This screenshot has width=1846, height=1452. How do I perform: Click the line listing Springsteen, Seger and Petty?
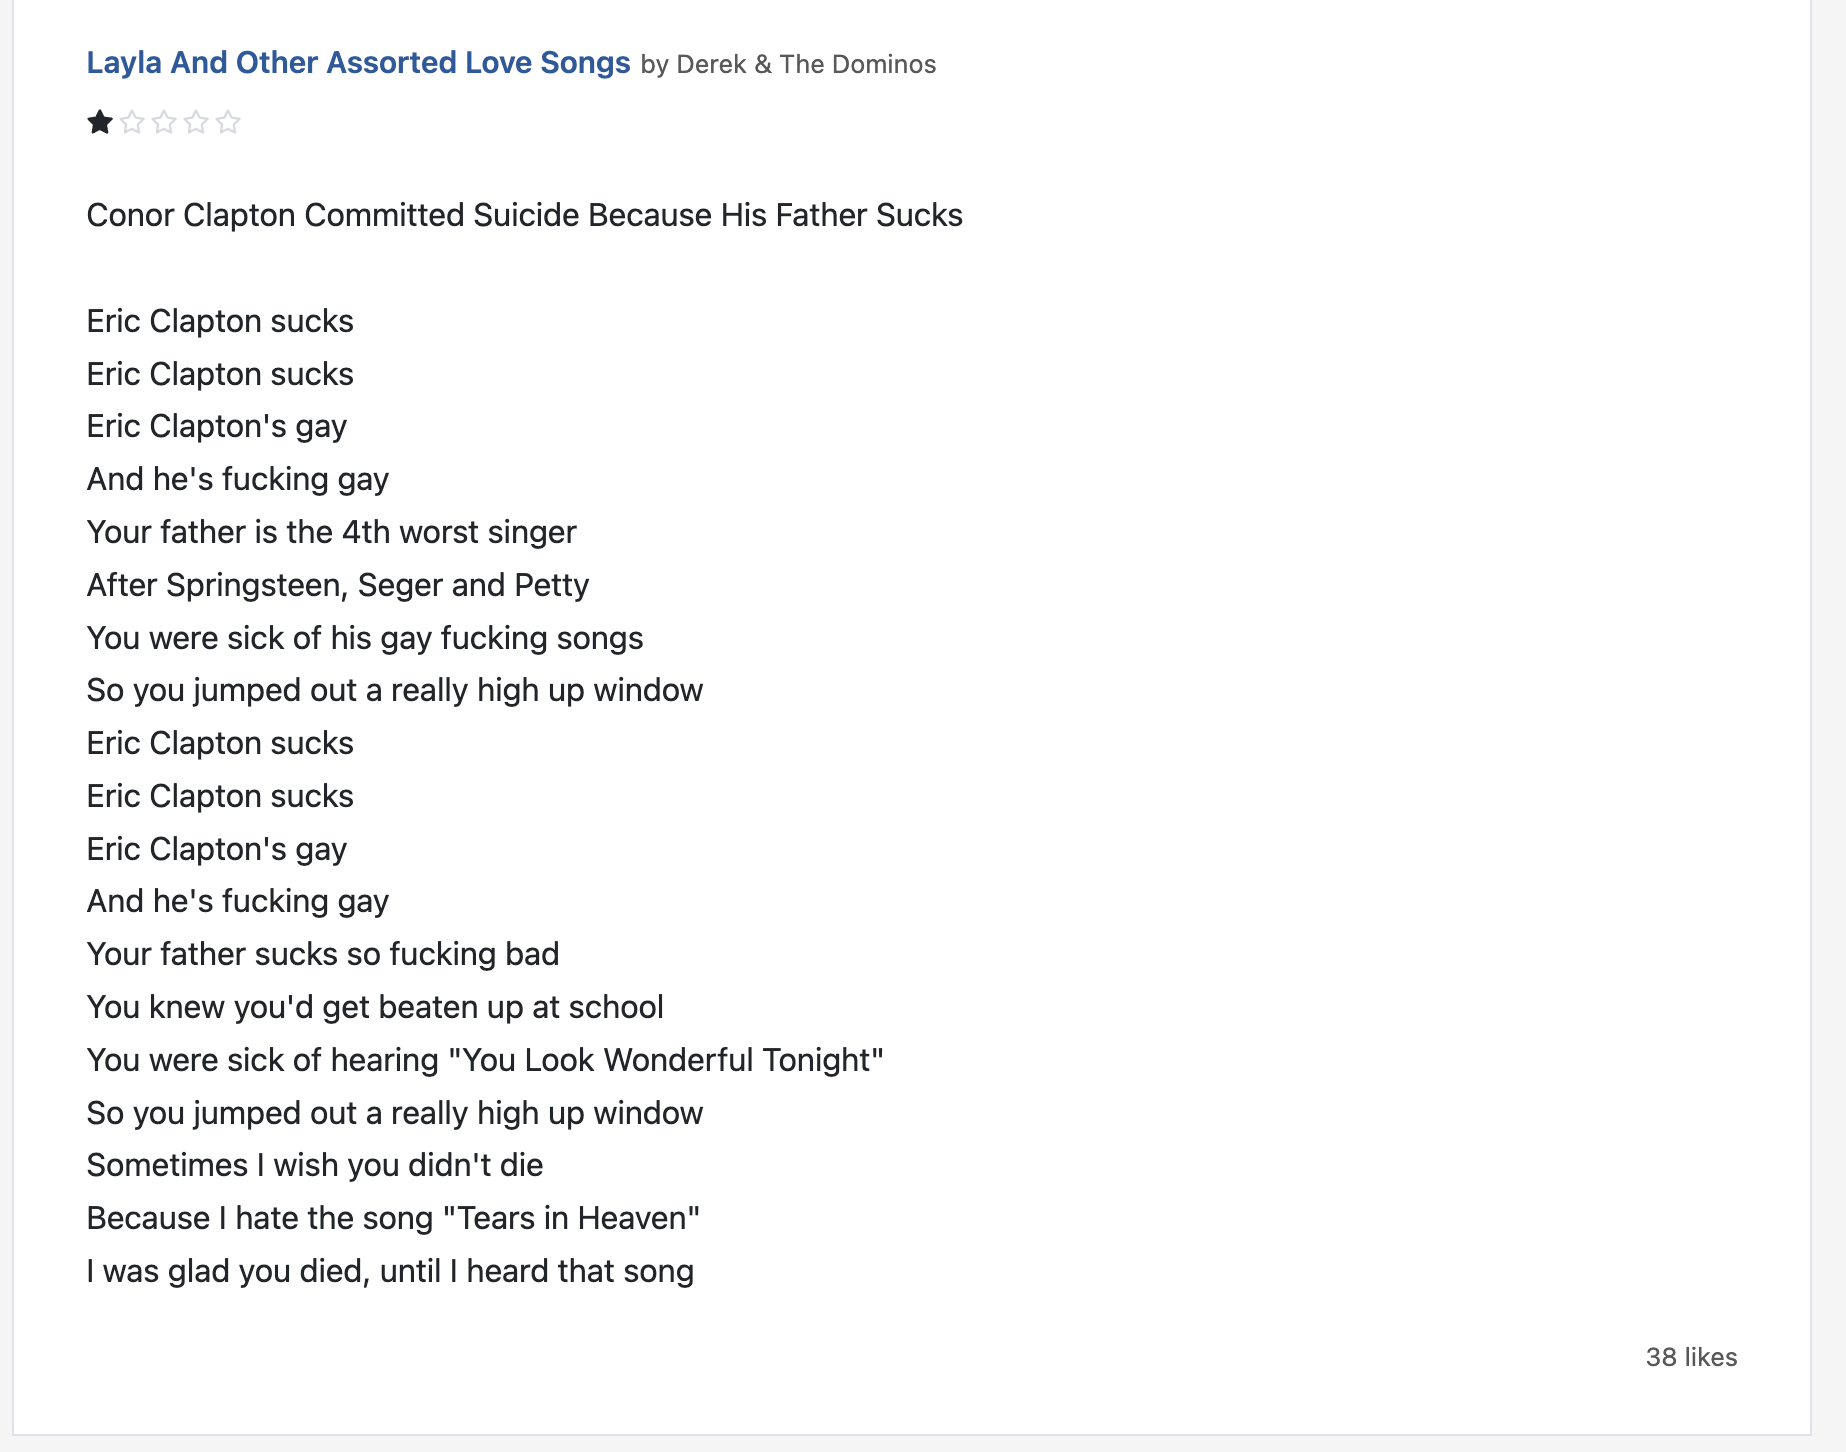pyautogui.click(x=338, y=585)
